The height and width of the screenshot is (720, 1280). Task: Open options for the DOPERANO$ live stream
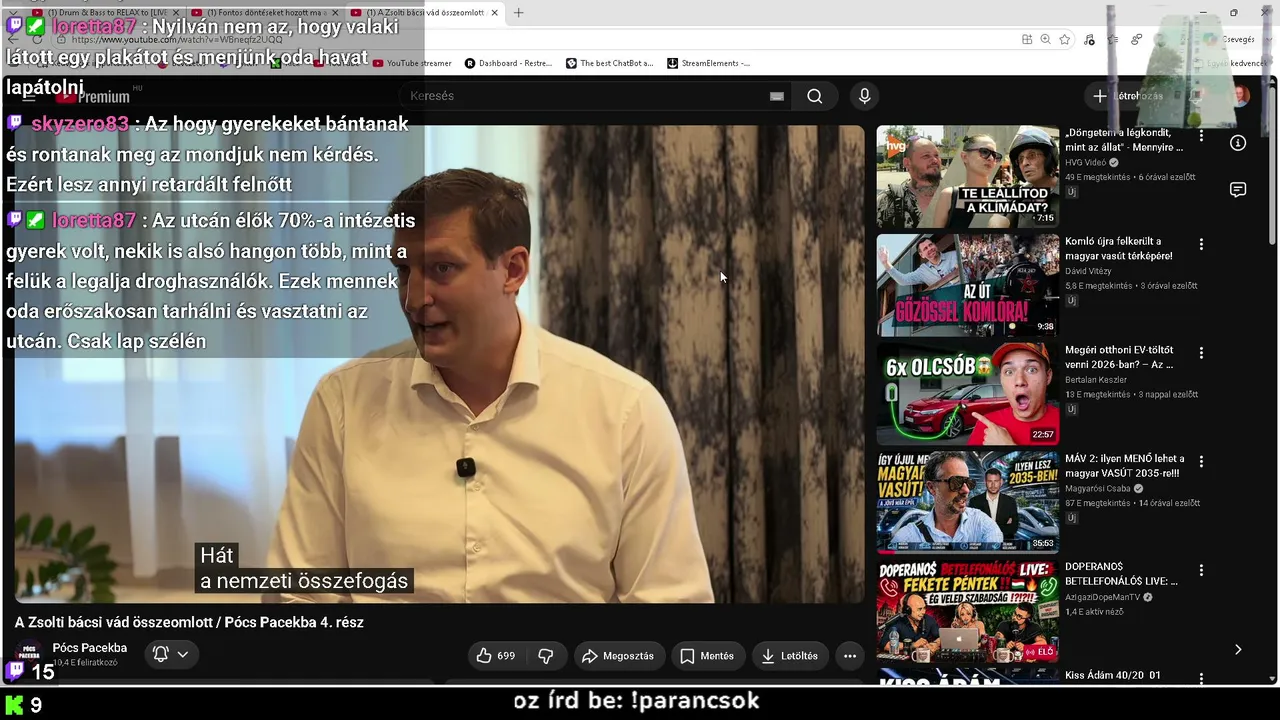coord(1201,570)
